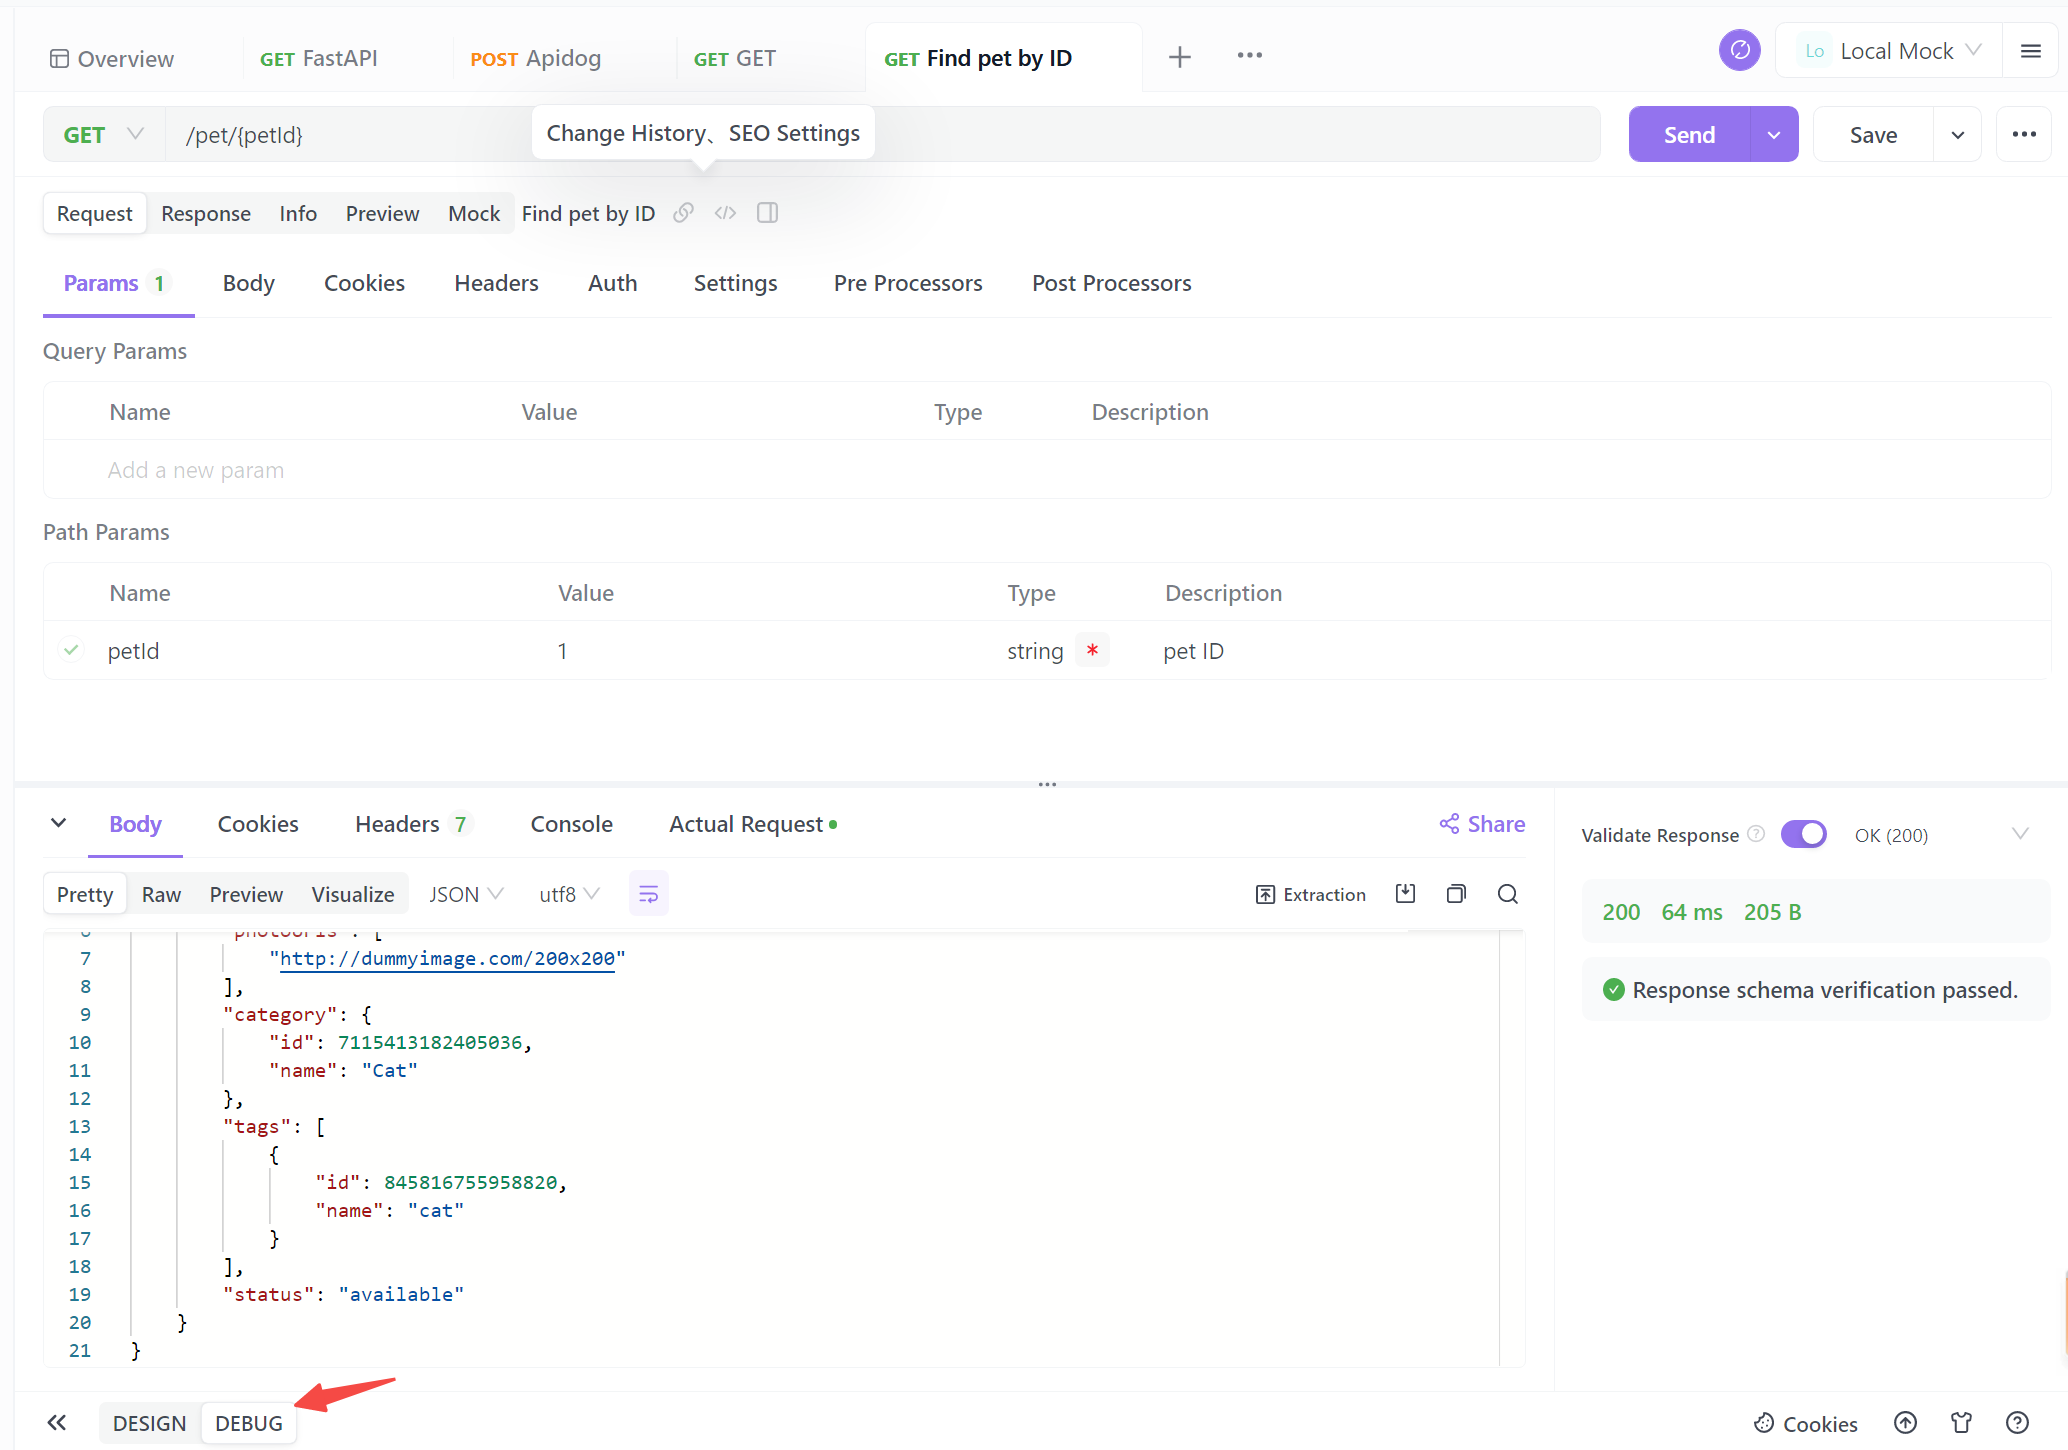Open the Body request tab
The width and height of the screenshot is (2068, 1450).
point(249,283)
